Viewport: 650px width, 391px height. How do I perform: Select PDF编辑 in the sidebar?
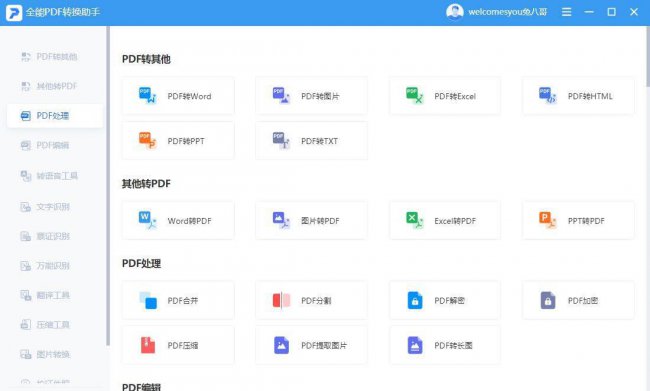pyautogui.click(x=55, y=145)
